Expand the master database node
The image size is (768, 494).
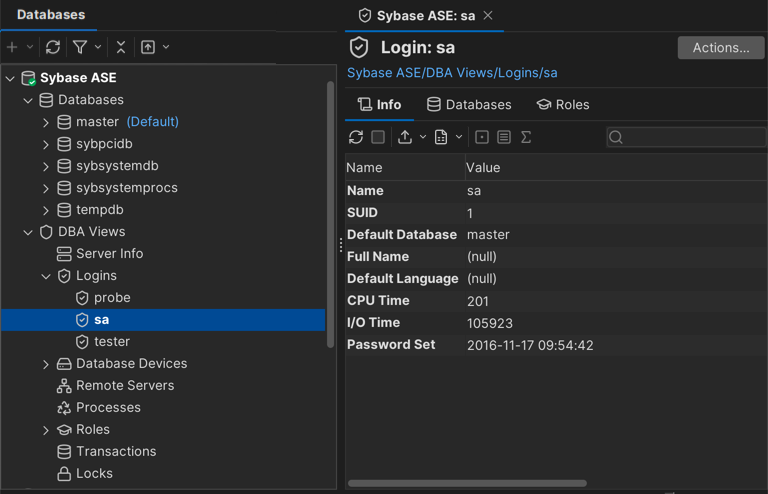pos(46,122)
